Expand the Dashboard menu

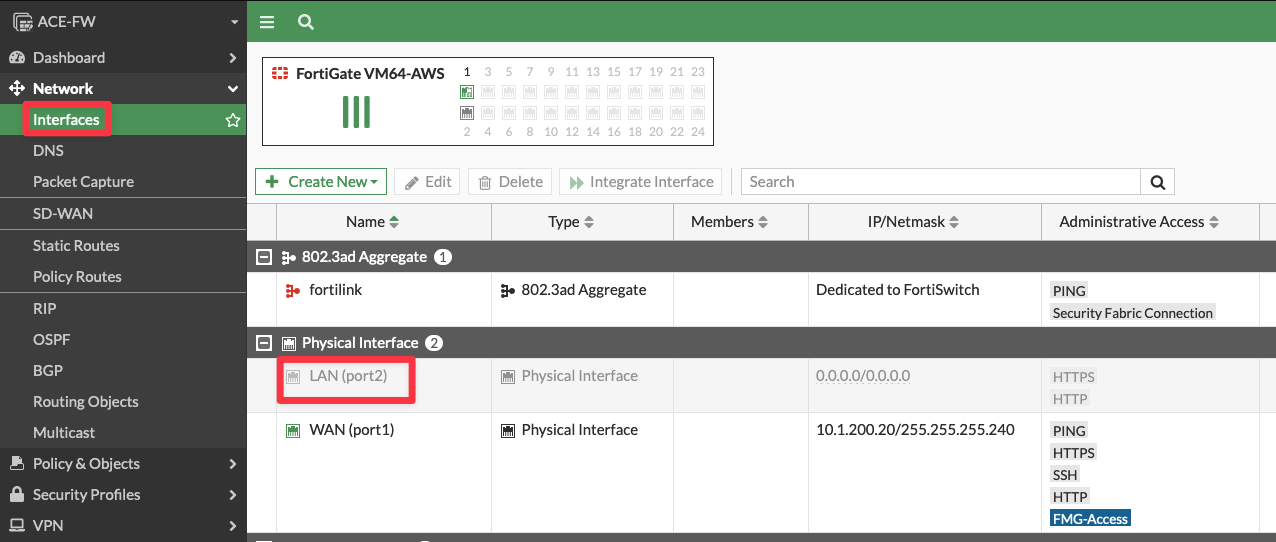[123, 57]
